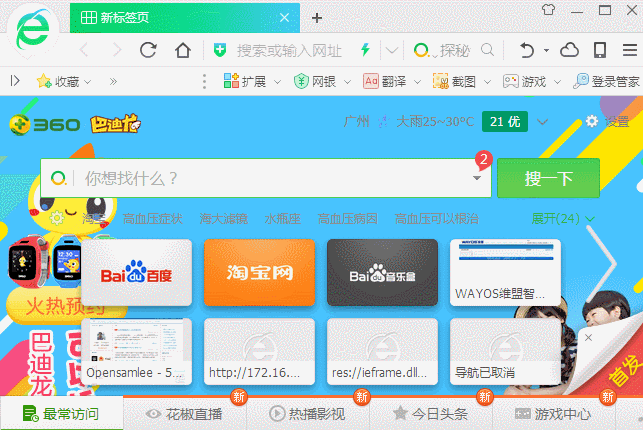Expand the weather details chevron
The image size is (643, 430).
(x=543, y=122)
